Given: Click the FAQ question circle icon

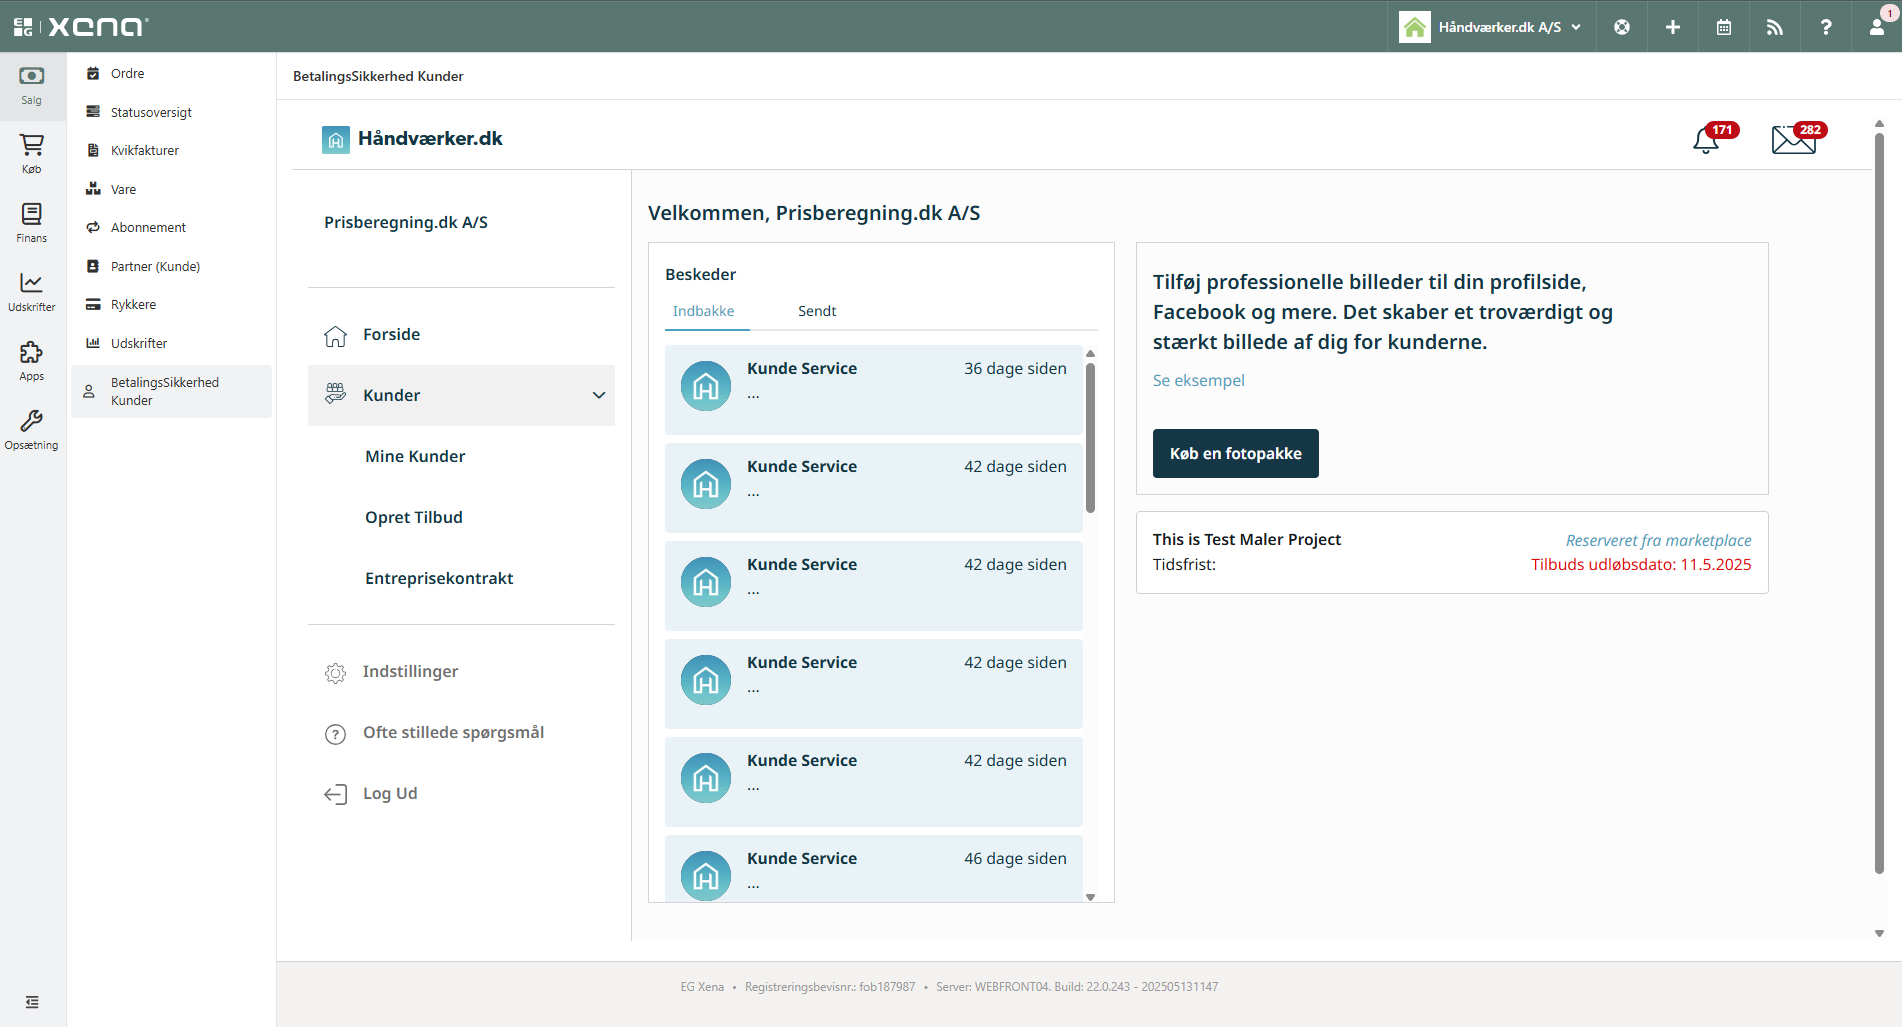Looking at the screenshot, I should (x=336, y=734).
